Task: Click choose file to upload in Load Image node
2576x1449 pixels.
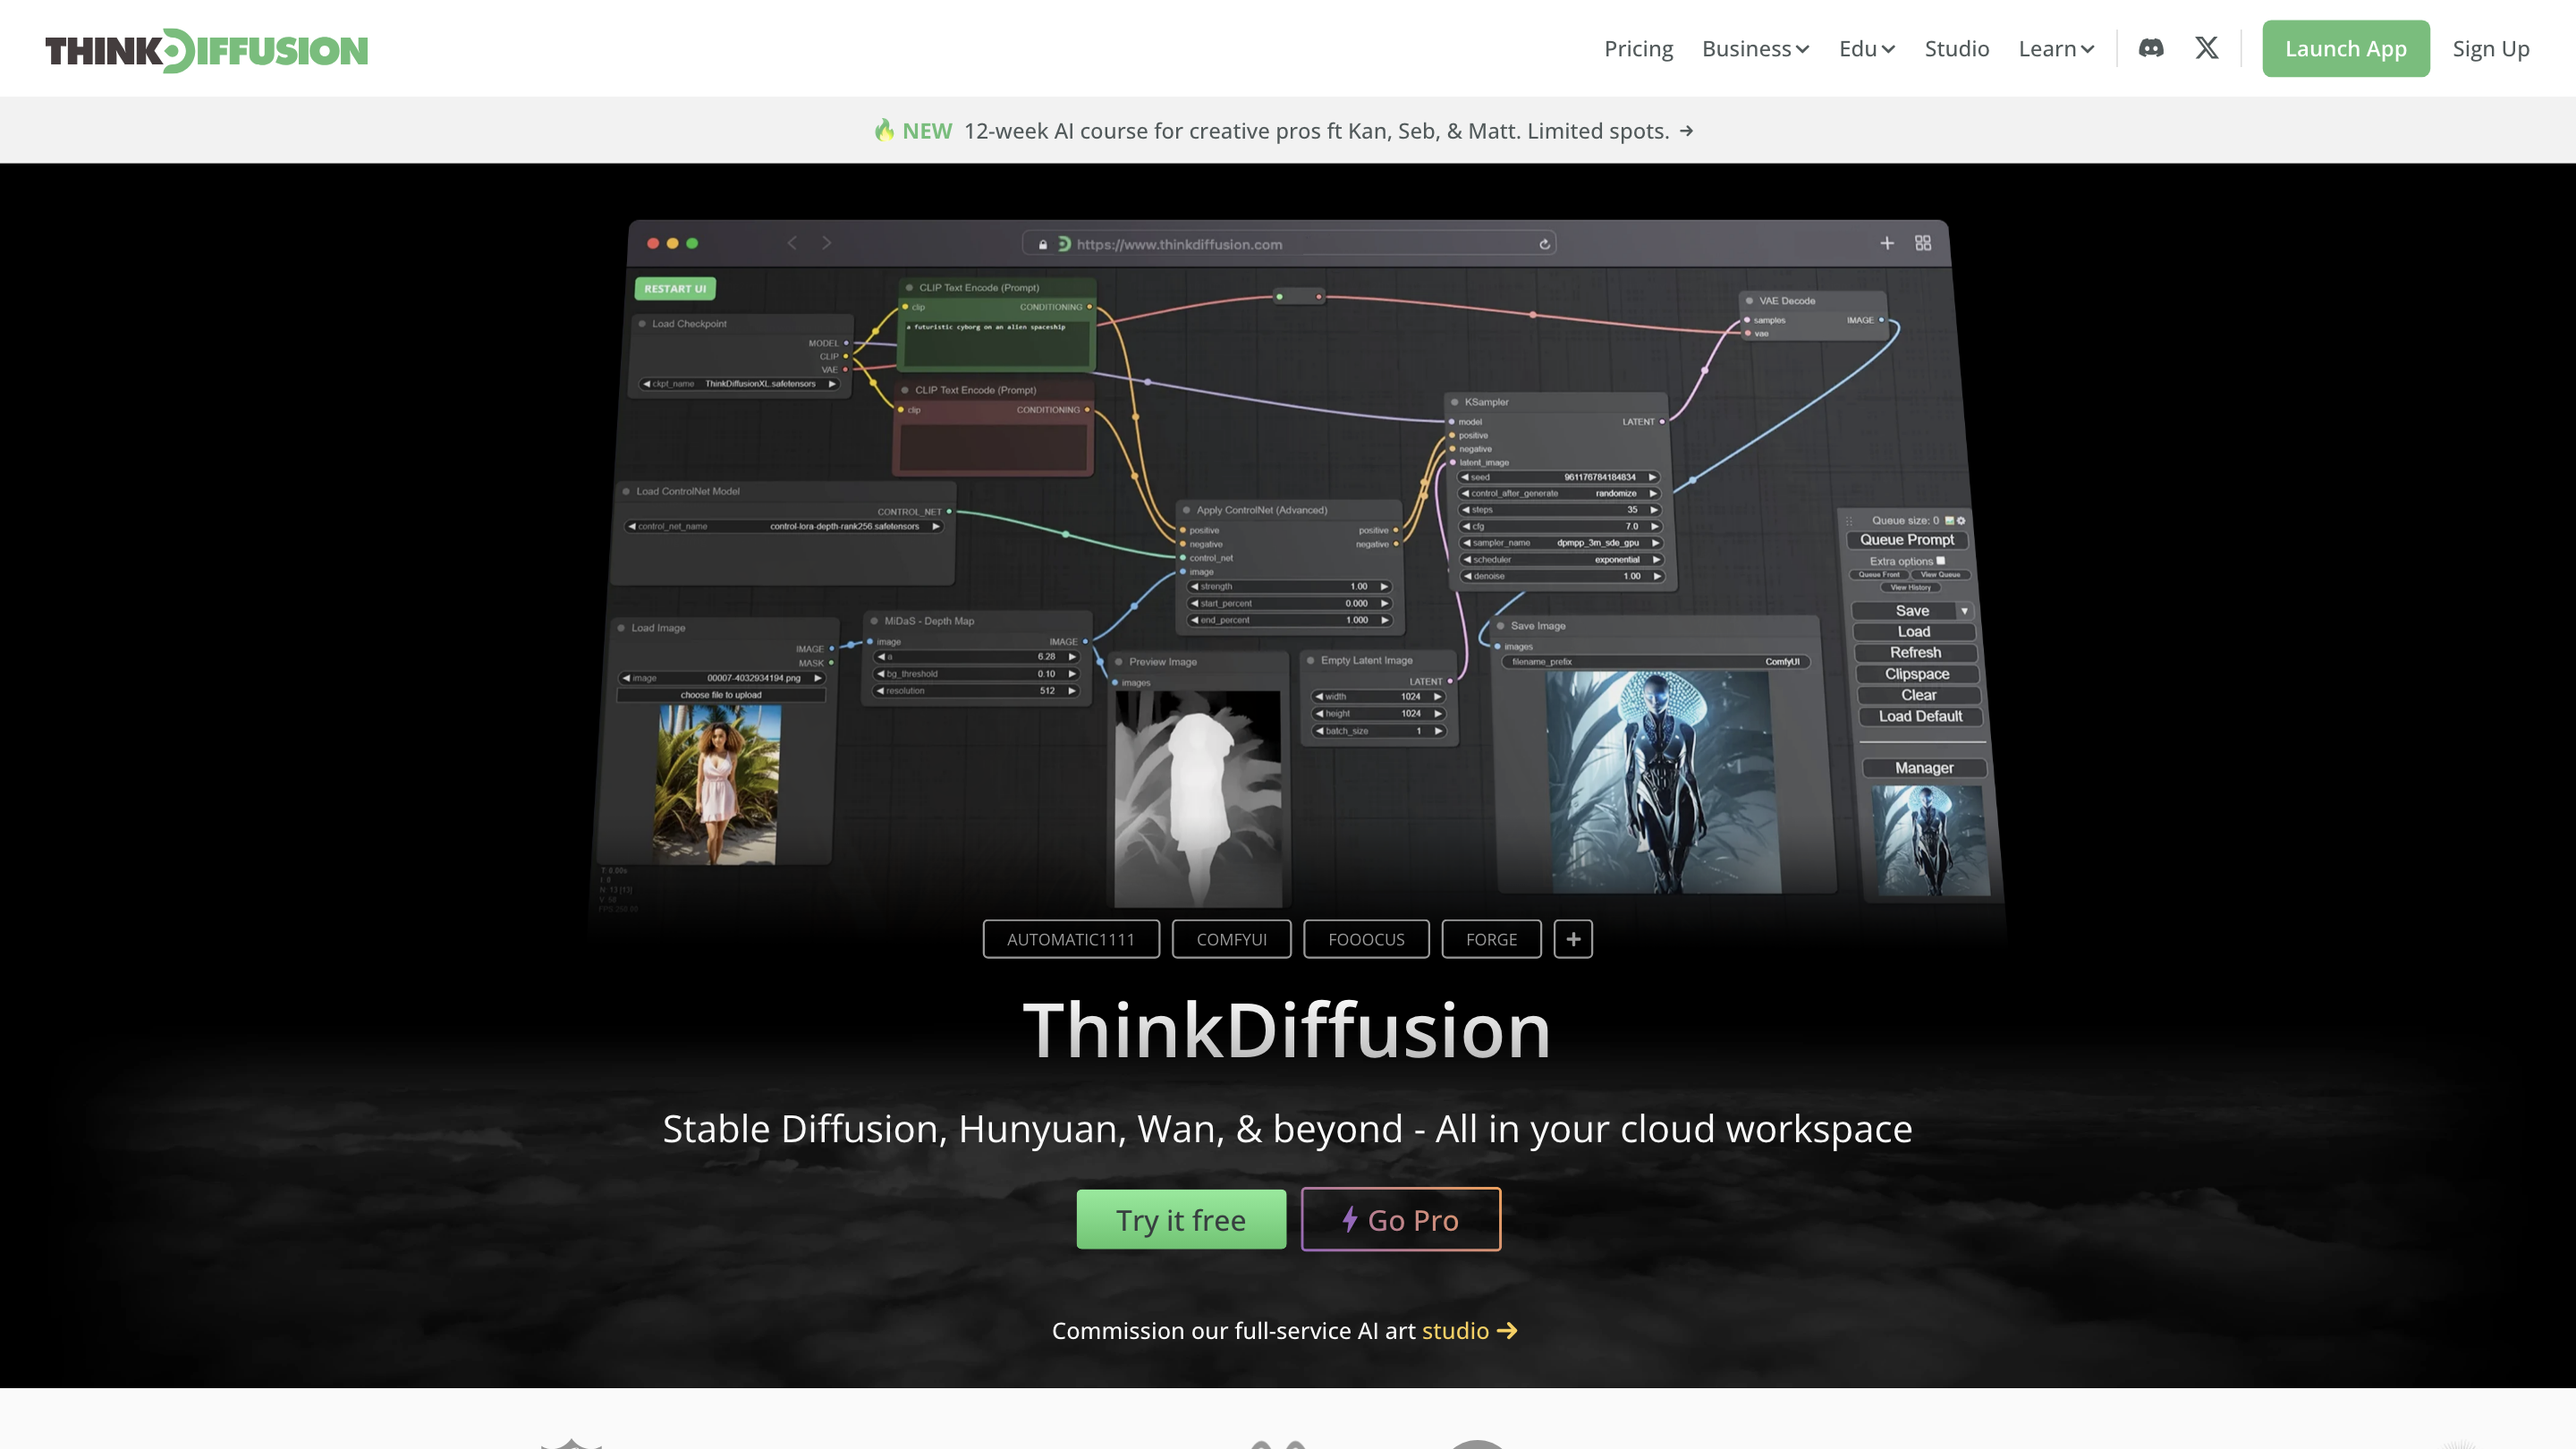Action: point(722,694)
